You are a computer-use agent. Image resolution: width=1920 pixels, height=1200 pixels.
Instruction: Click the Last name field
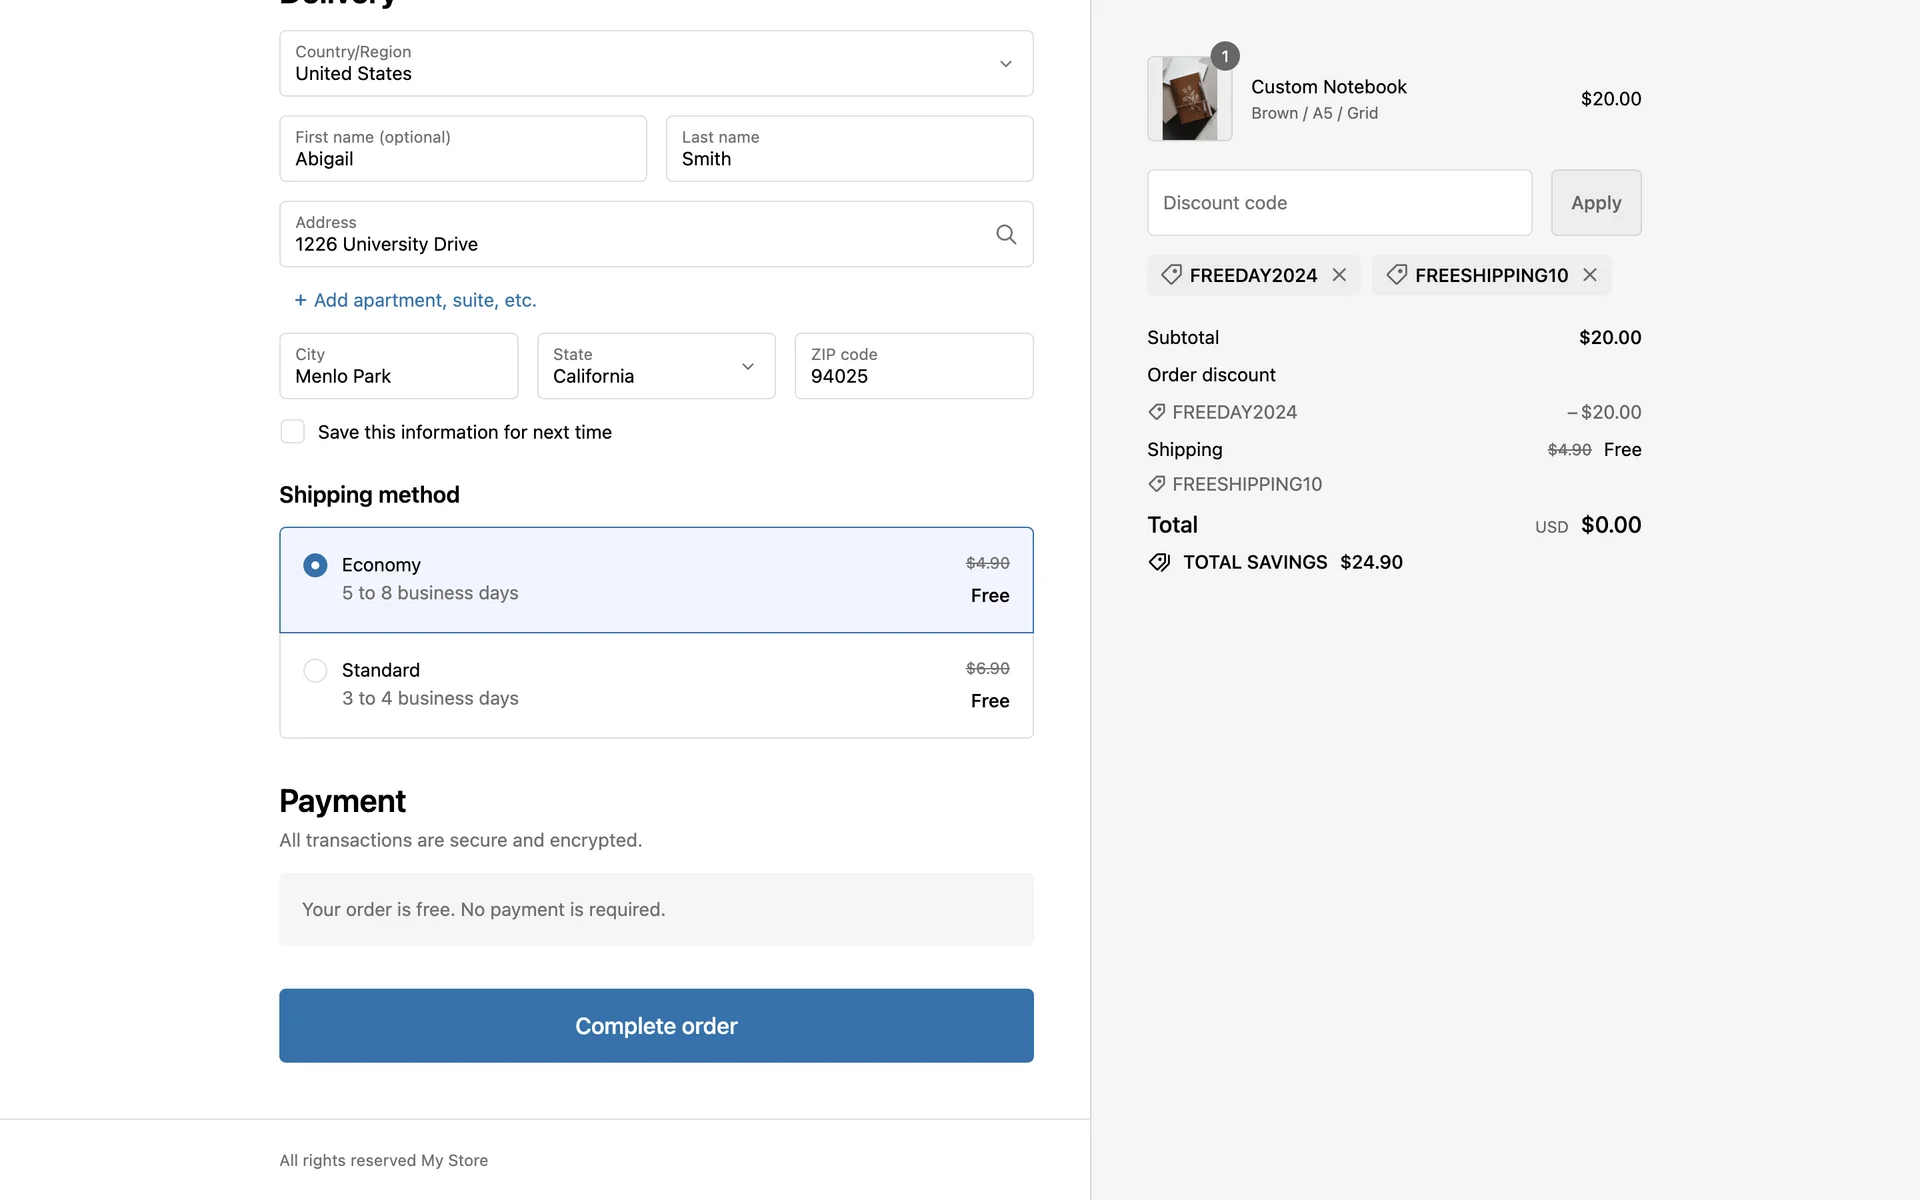click(x=849, y=149)
